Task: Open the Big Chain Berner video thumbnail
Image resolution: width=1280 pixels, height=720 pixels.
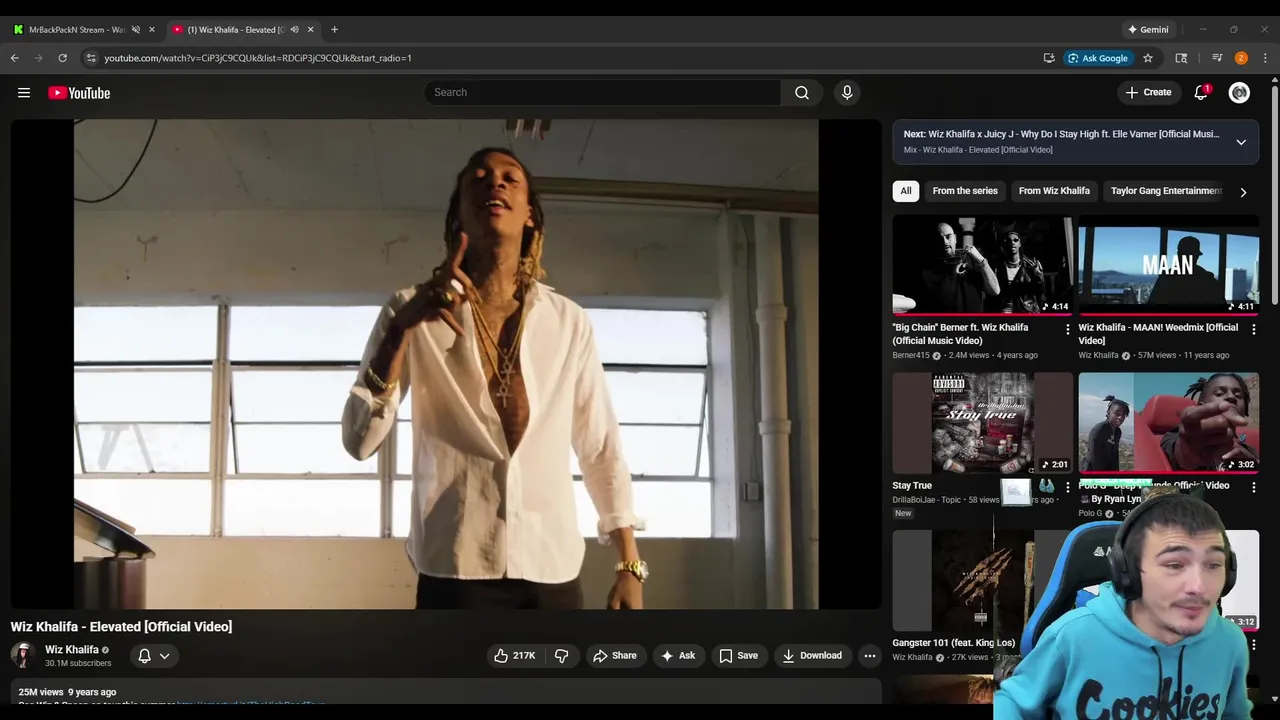Action: [983, 265]
